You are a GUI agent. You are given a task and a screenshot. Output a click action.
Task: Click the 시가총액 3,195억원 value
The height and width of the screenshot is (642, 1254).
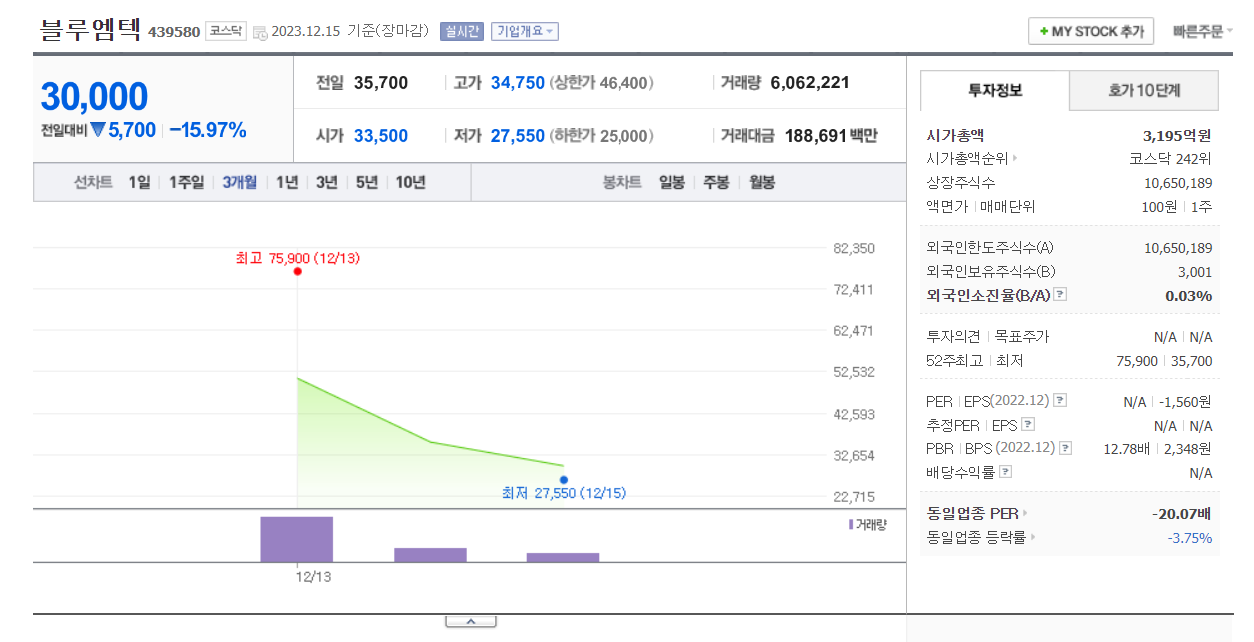pos(1177,134)
